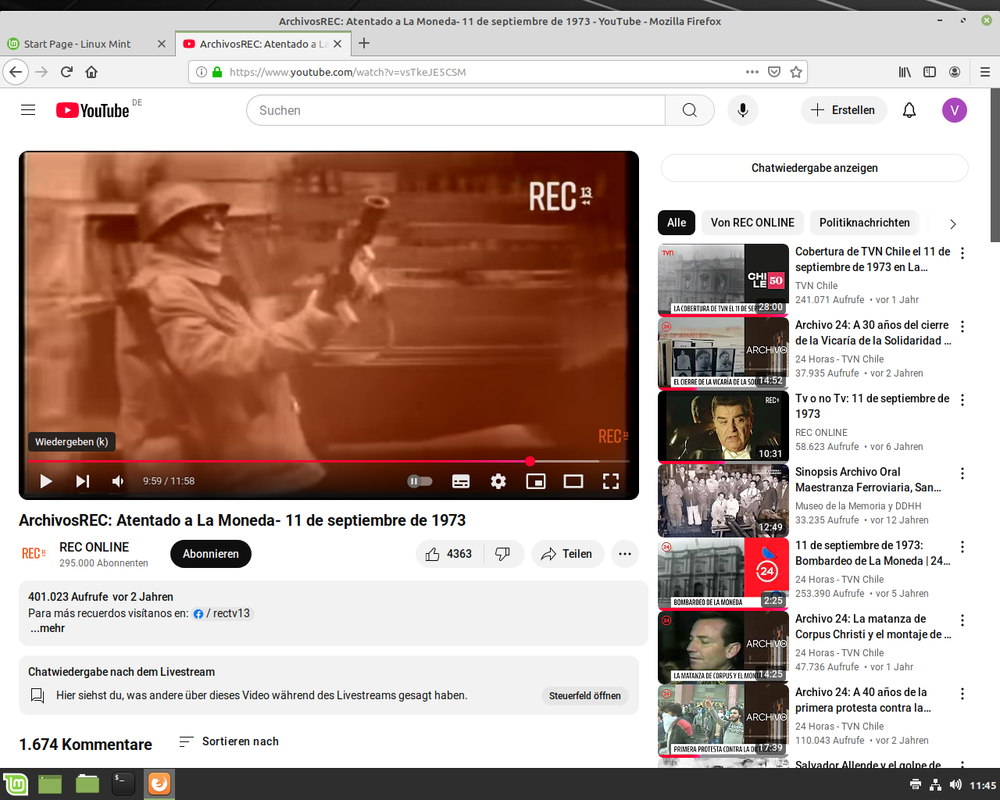Open Cobertura de TVN Chile video thumbnail
The image size is (1000, 800).
click(723, 279)
